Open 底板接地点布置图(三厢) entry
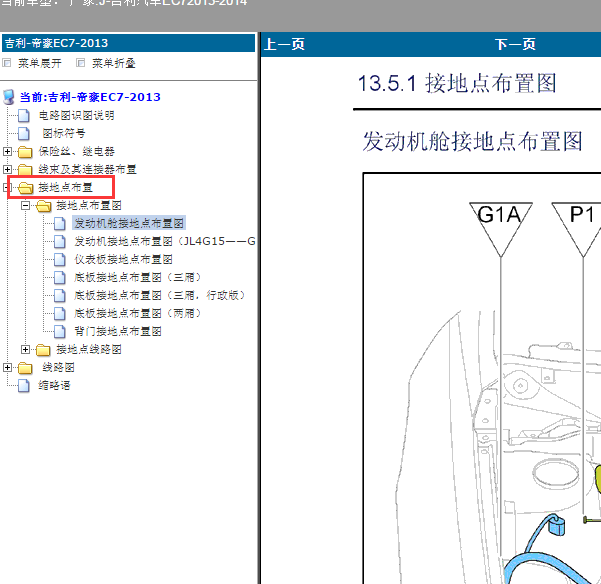601x584 pixels. [137, 277]
